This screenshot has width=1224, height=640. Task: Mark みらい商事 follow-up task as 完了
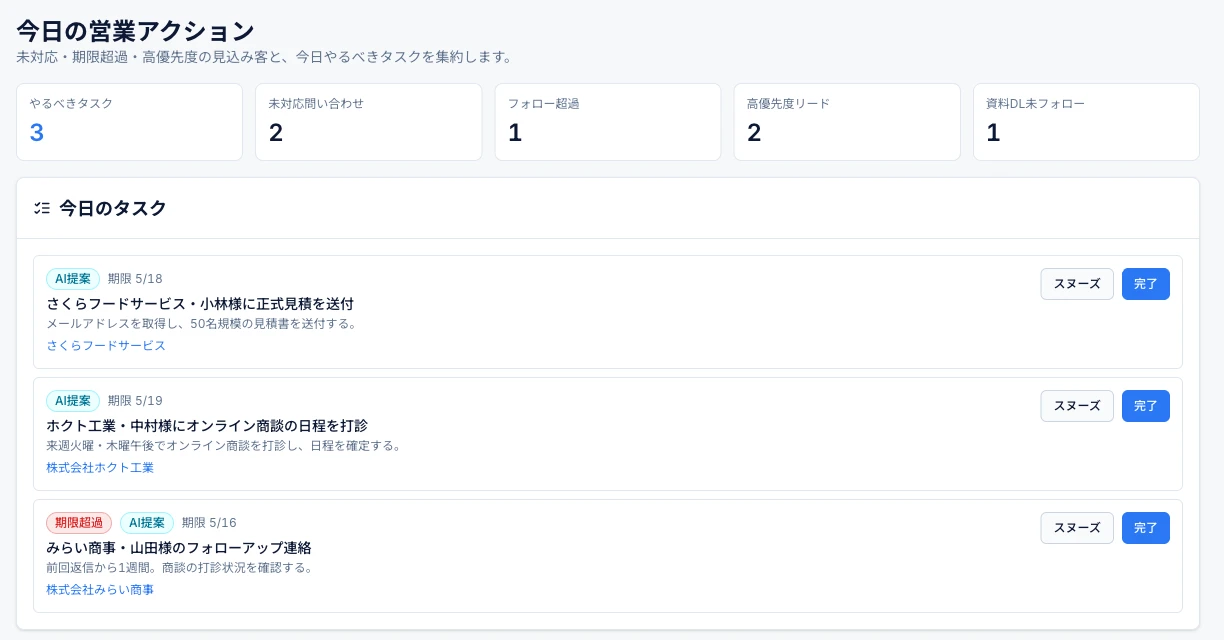pyautogui.click(x=1146, y=528)
